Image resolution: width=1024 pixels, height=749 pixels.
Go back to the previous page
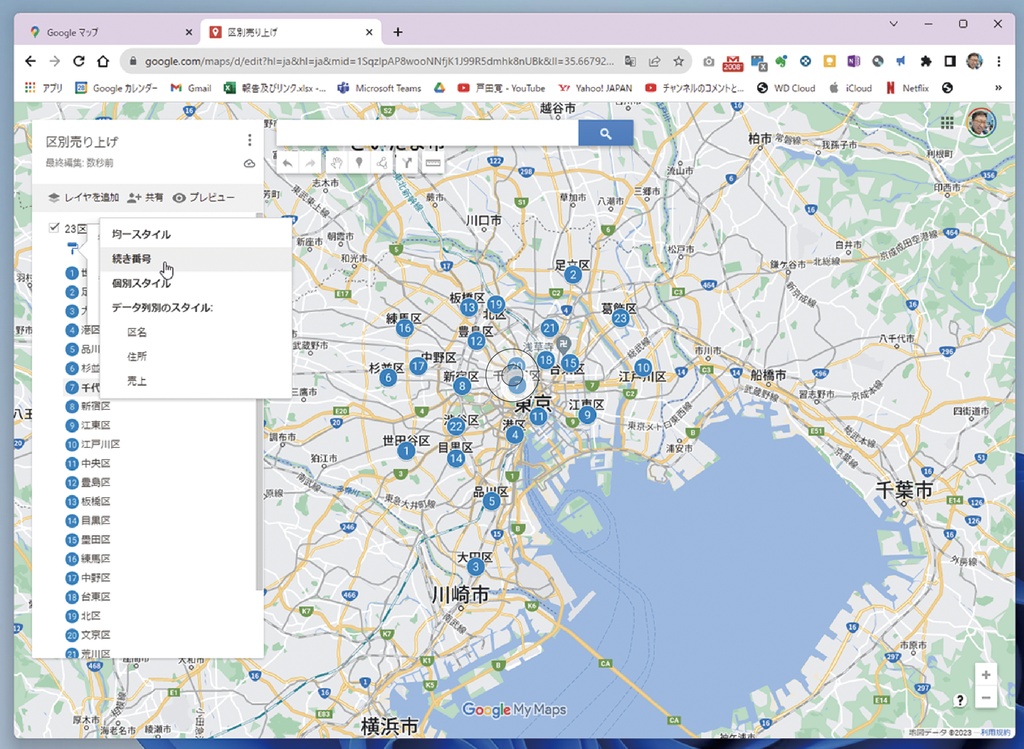(x=31, y=61)
